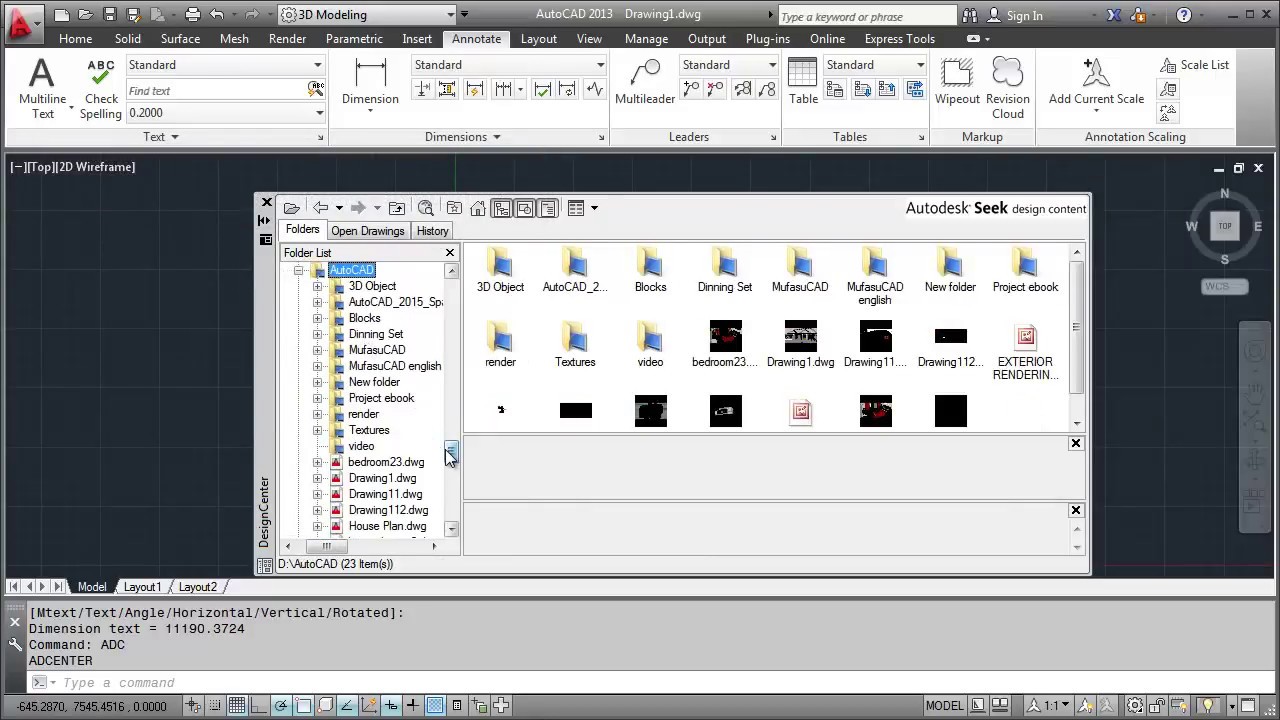
Task: Open the Express Tools ribbon tab
Action: (x=899, y=39)
